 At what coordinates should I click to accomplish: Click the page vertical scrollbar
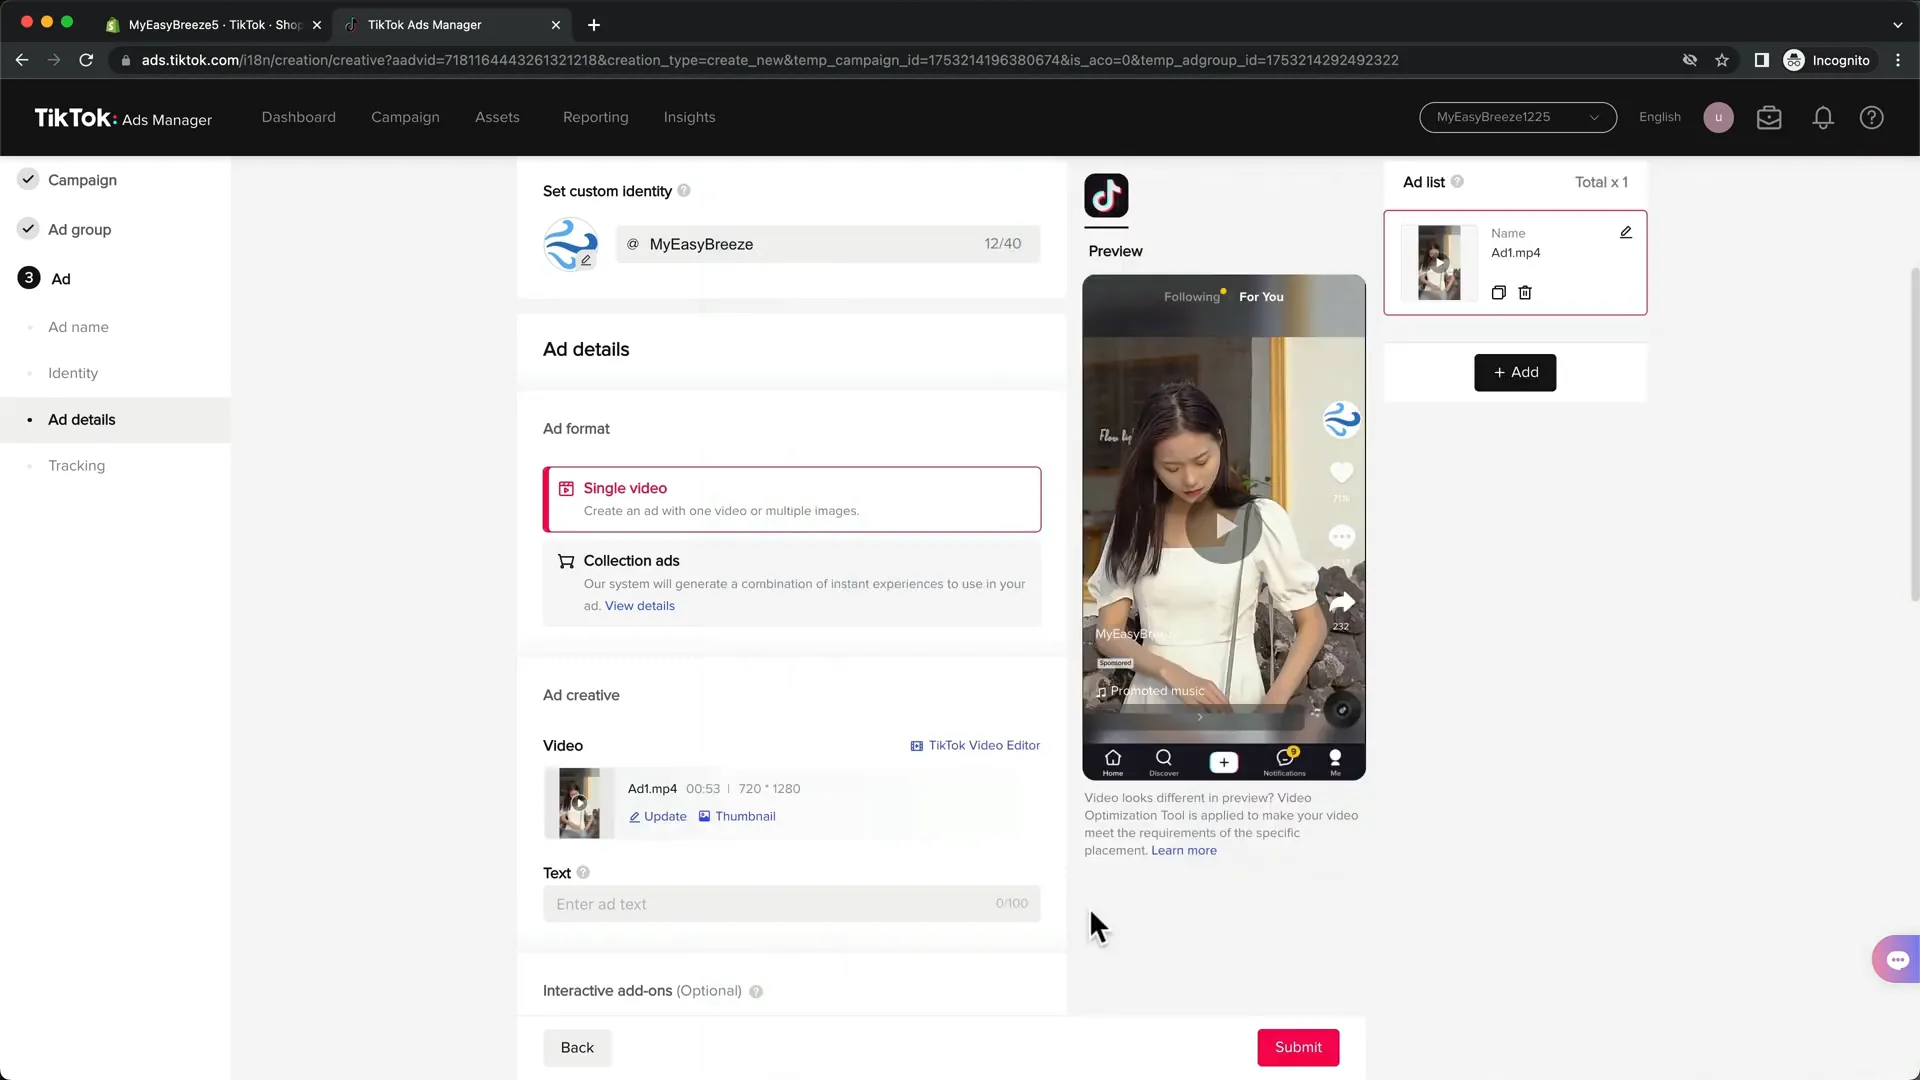pyautogui.click(x=1914, y=435)
